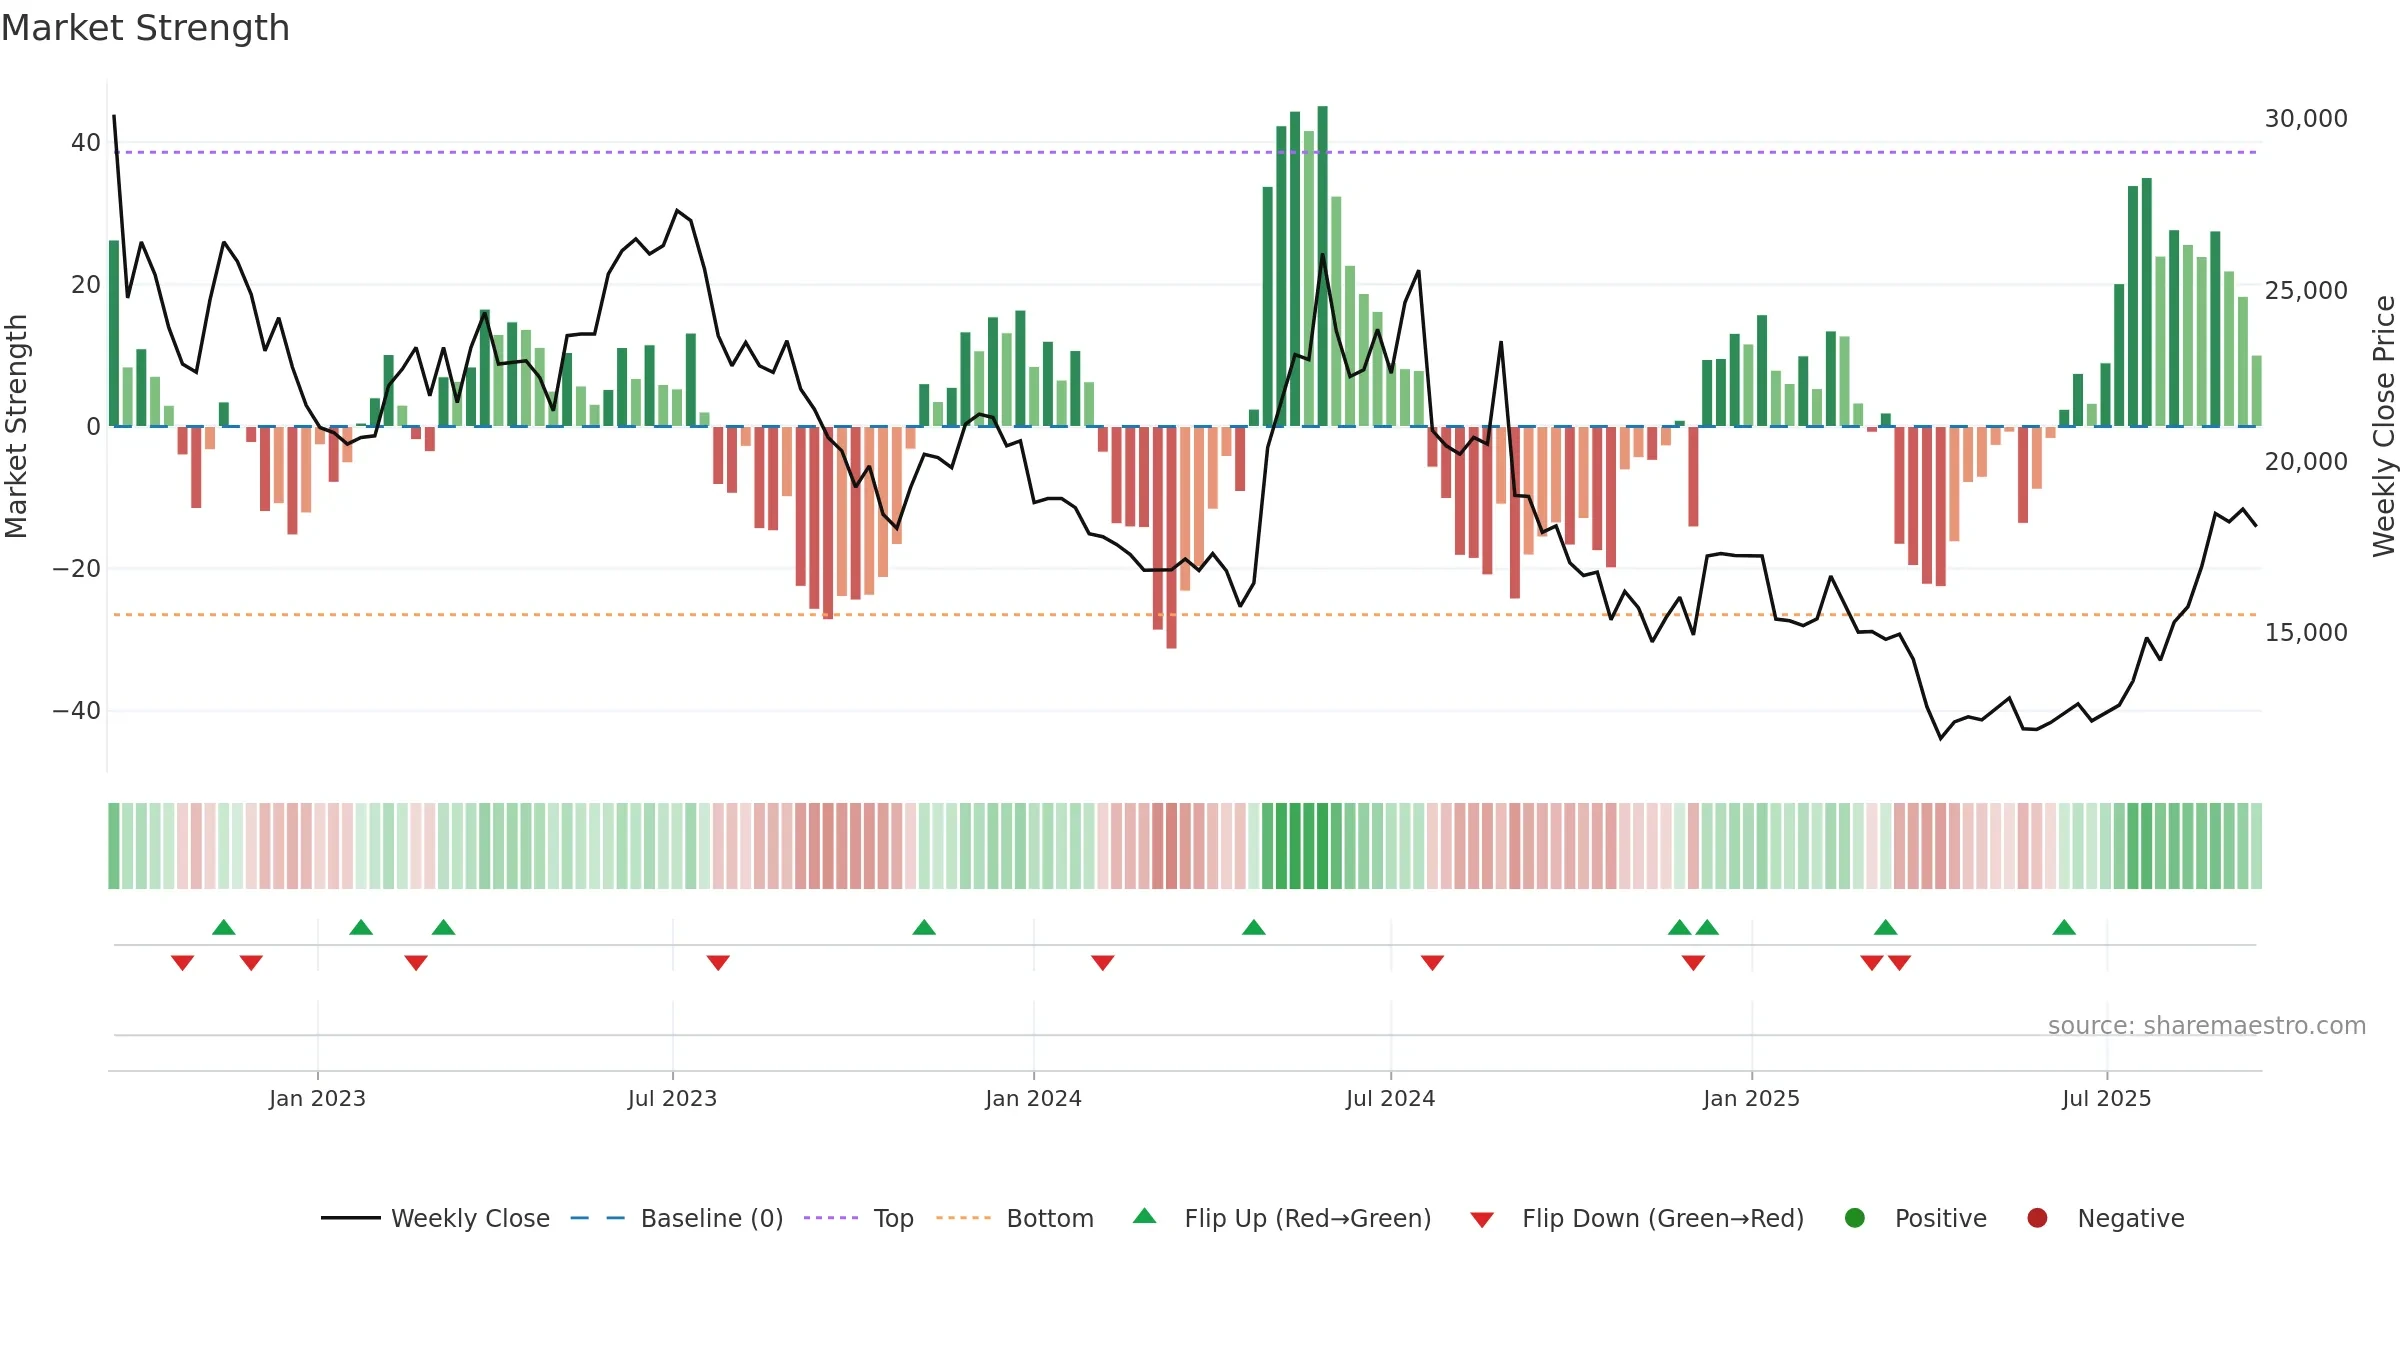Click the vertical 'Market Strength' left axis title

click(16, 426)
